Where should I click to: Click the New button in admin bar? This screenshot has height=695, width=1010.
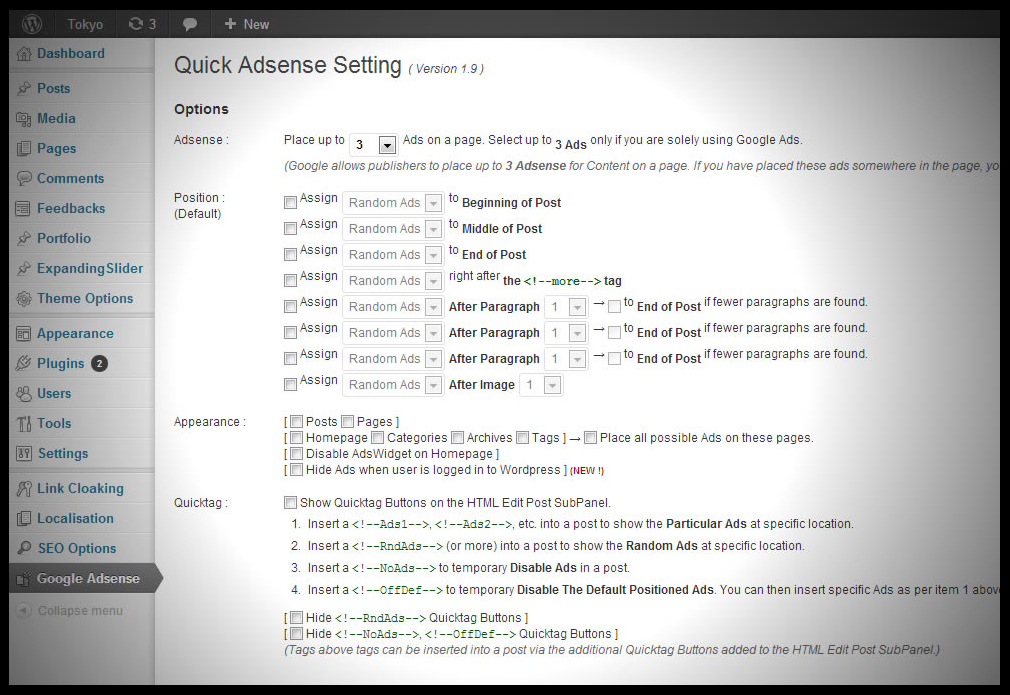(x=246, y=24)
